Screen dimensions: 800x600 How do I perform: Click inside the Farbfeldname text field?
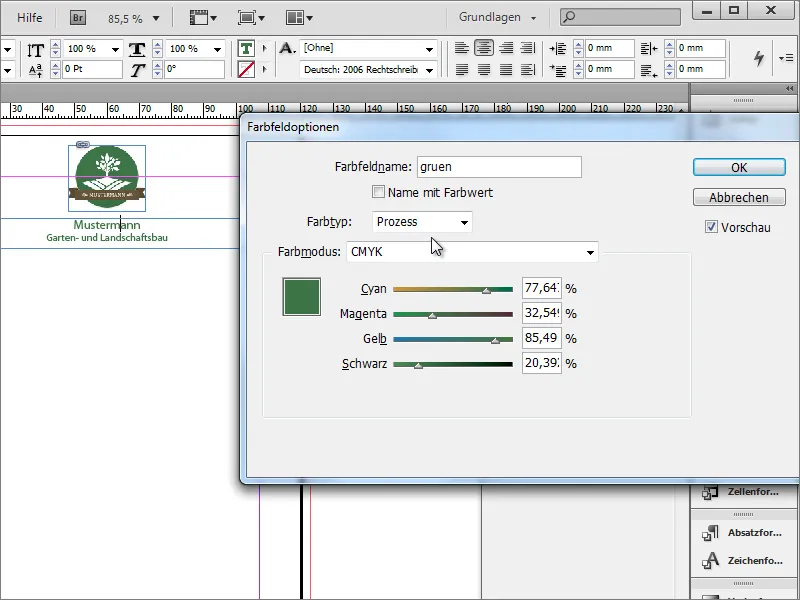point(498,167)
